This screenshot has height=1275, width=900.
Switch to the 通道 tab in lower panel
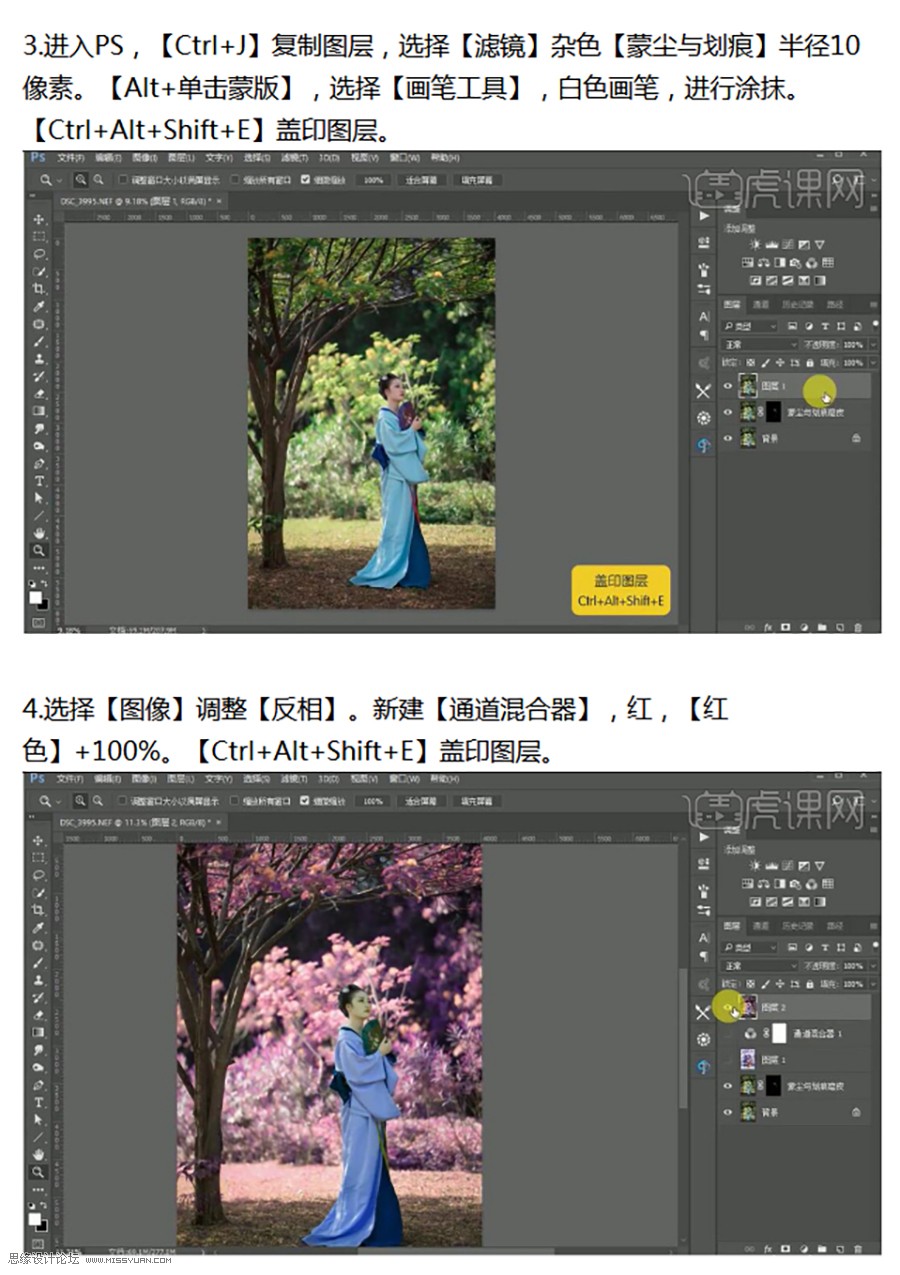[x=761, y=926]
